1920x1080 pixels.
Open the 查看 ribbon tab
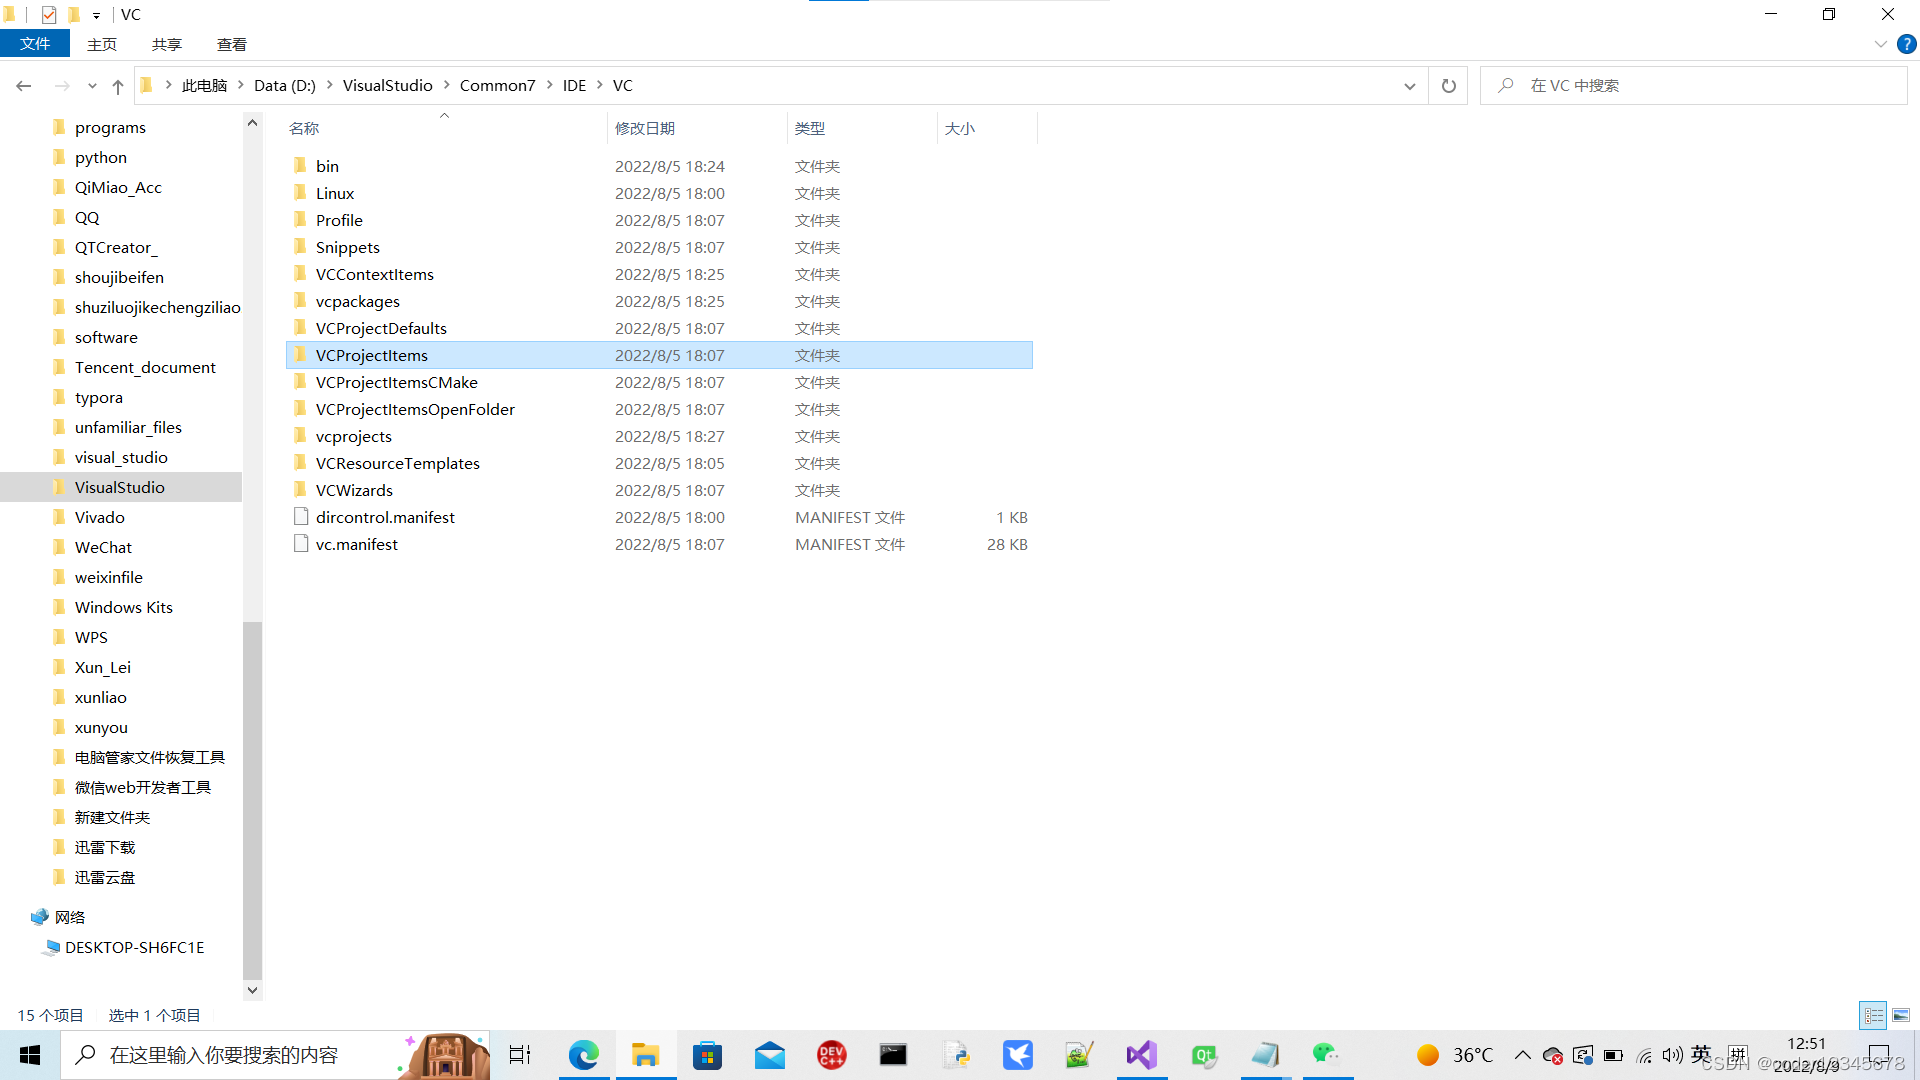231,44
